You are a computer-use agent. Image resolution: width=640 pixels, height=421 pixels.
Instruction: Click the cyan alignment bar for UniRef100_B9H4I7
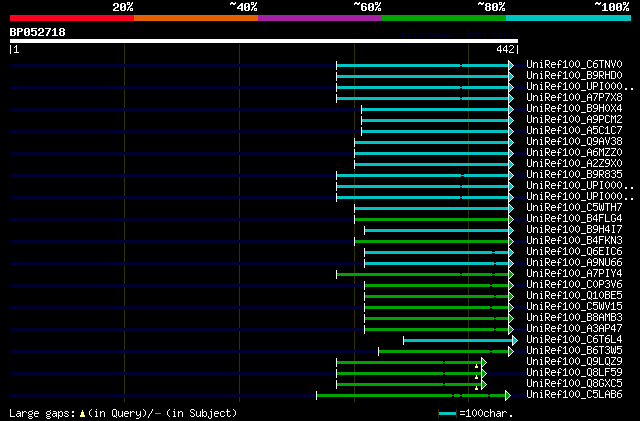436,231
